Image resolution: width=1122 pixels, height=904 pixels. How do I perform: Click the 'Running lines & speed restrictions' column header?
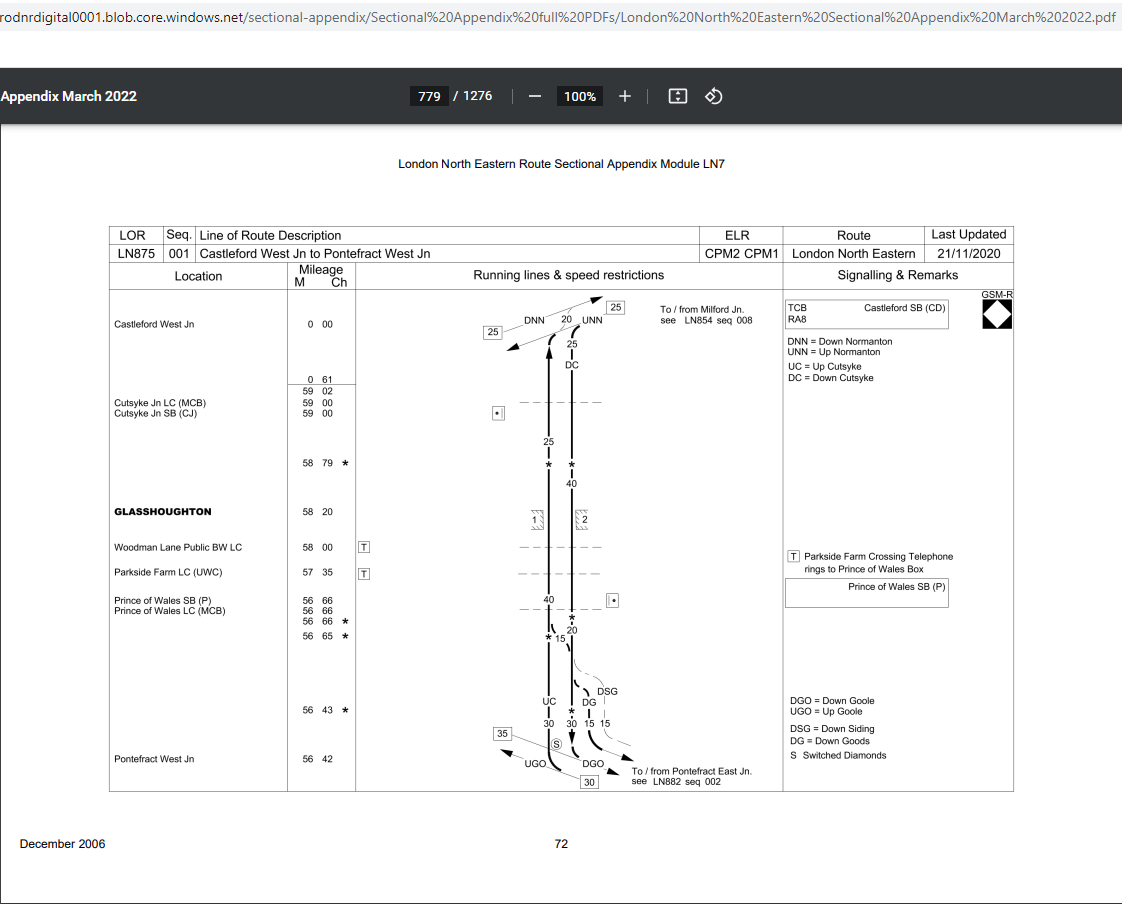tap(568, 275)
